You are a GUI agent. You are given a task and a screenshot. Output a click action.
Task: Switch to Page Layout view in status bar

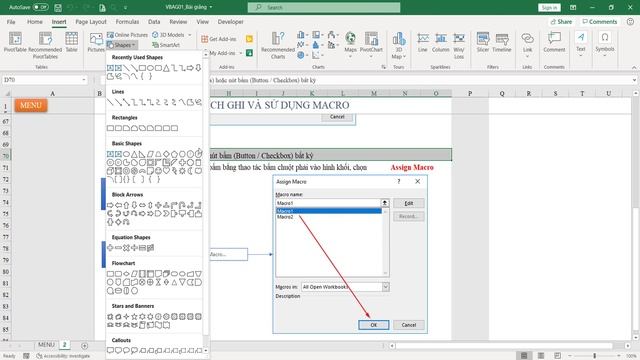coord(540,356)
